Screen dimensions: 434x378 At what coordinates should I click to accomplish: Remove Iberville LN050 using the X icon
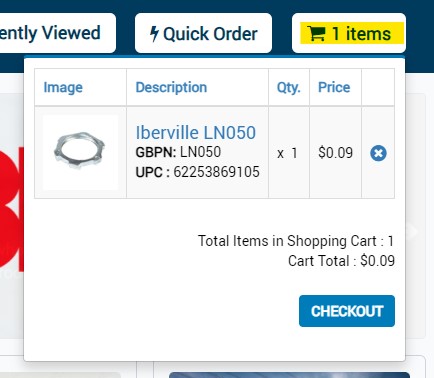[x=378, y=153]
